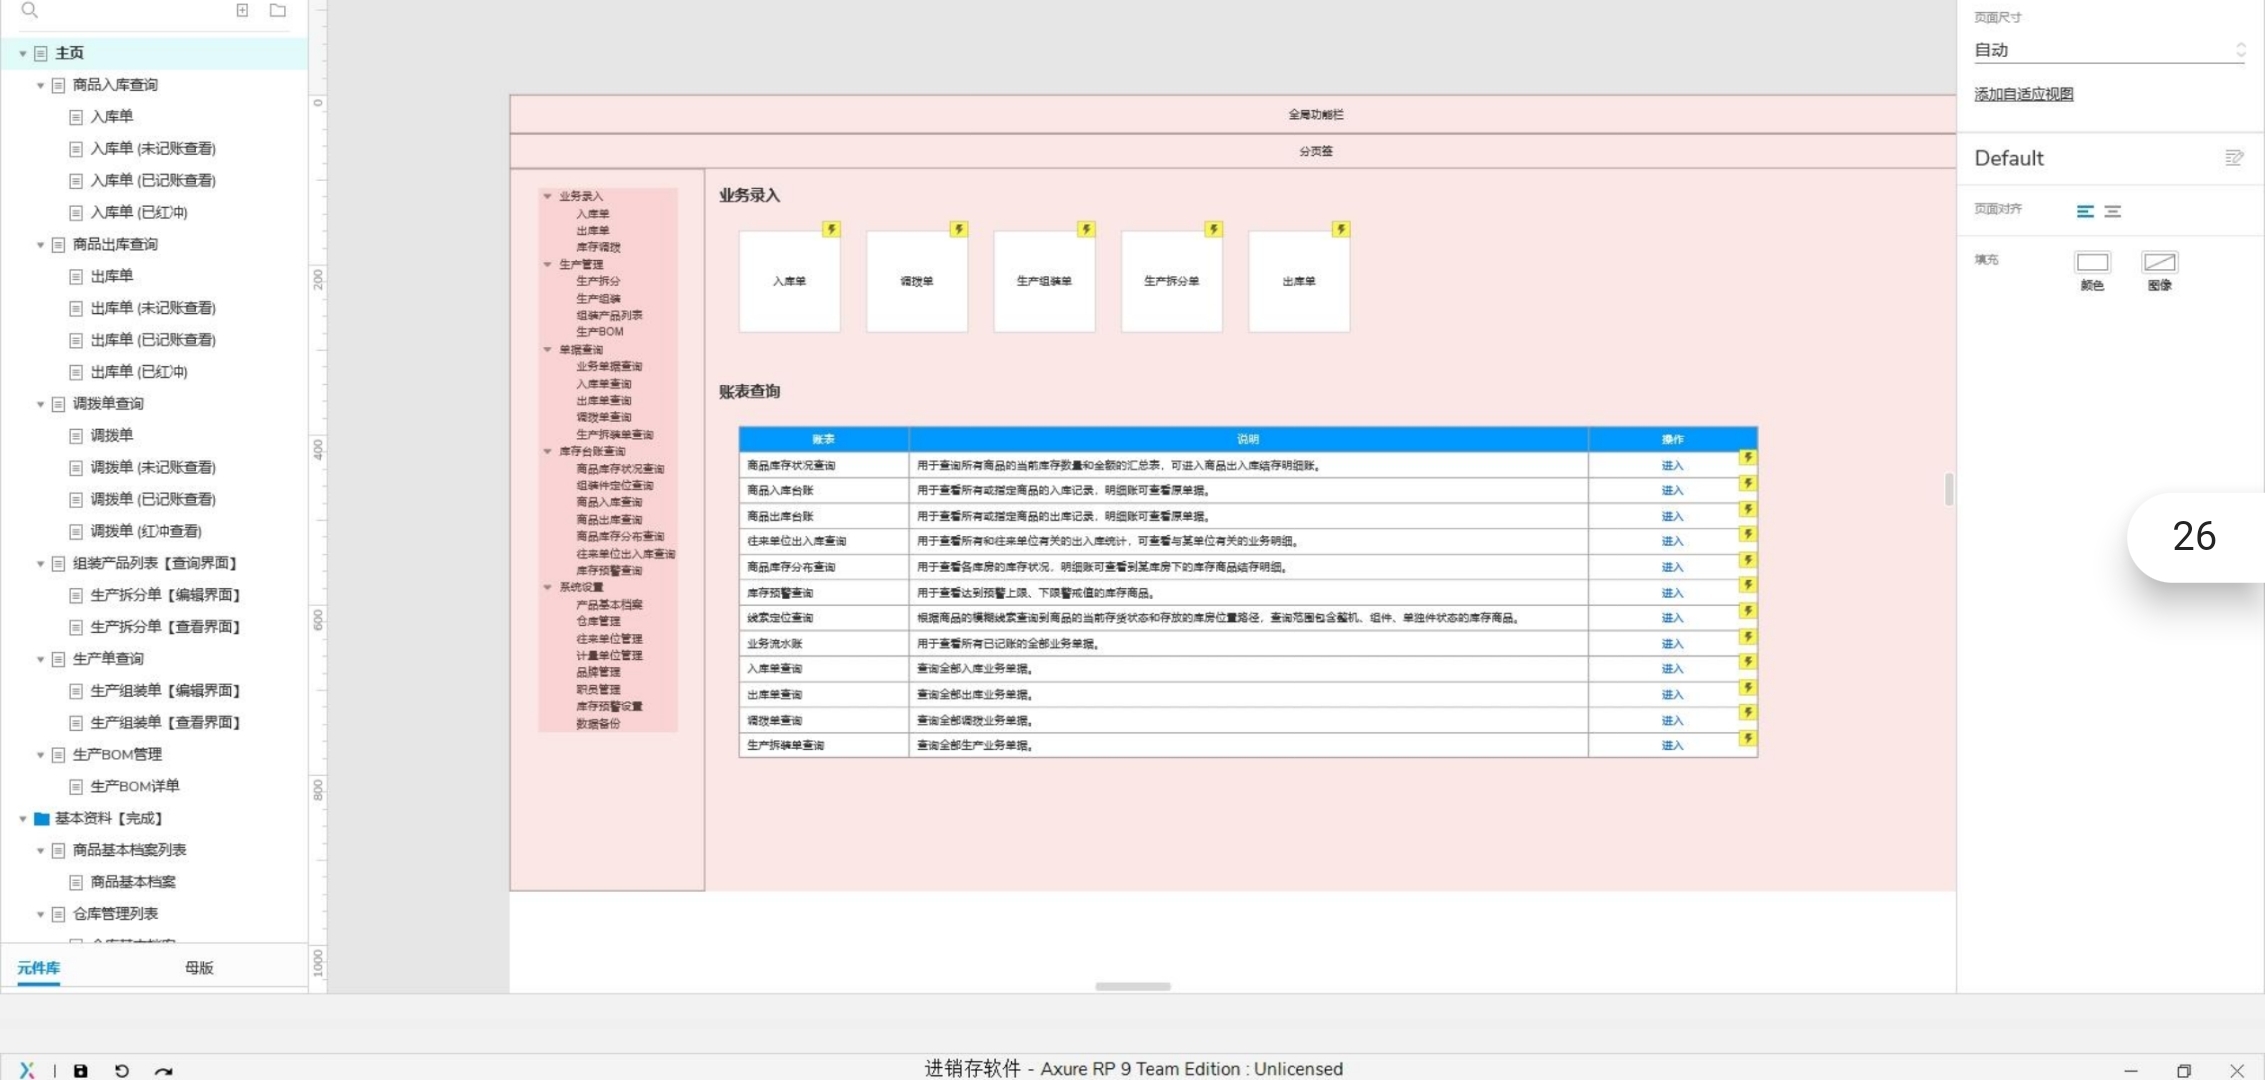
Task: Click page icon of 出库单 (已记账查看)
Action: pyautogui.click(x=76, y=341)
